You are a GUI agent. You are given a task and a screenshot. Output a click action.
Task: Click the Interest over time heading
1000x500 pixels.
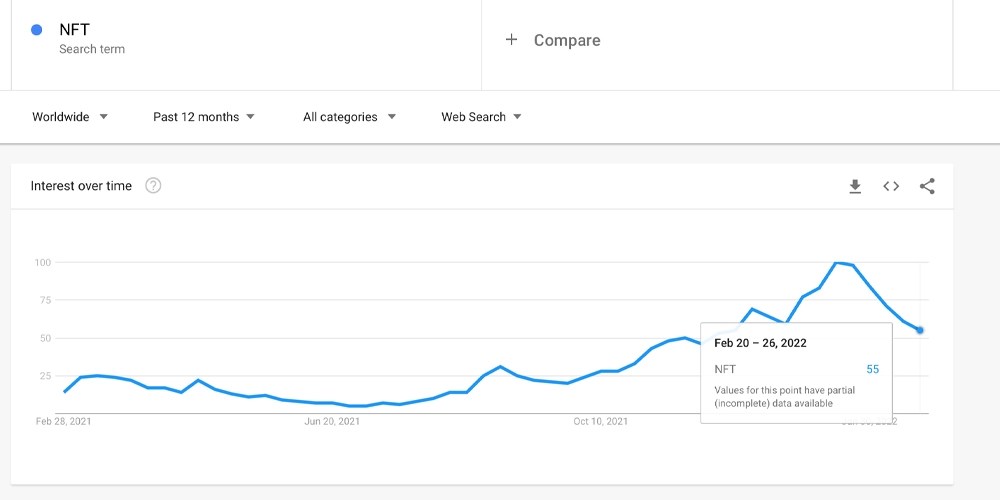tap(81, 186)
